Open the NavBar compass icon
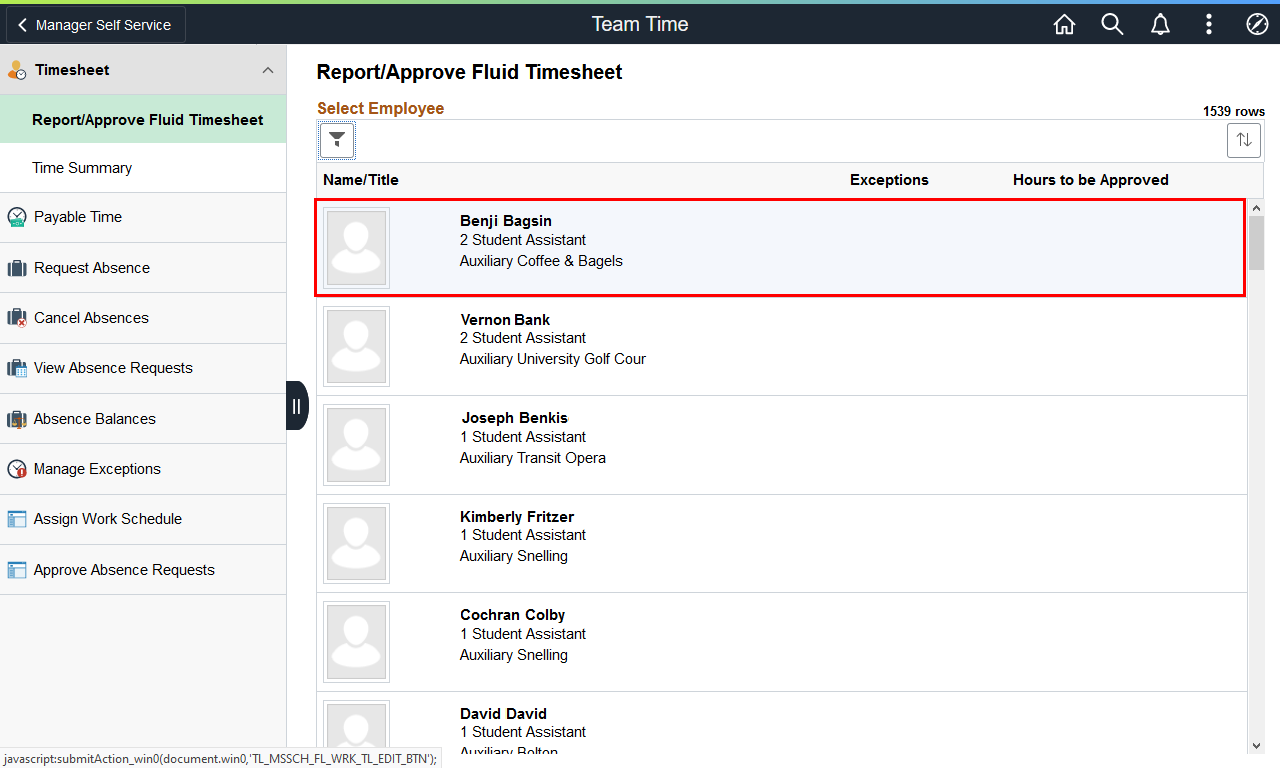The image size is (1280, 768). [x=1257, y=25]
